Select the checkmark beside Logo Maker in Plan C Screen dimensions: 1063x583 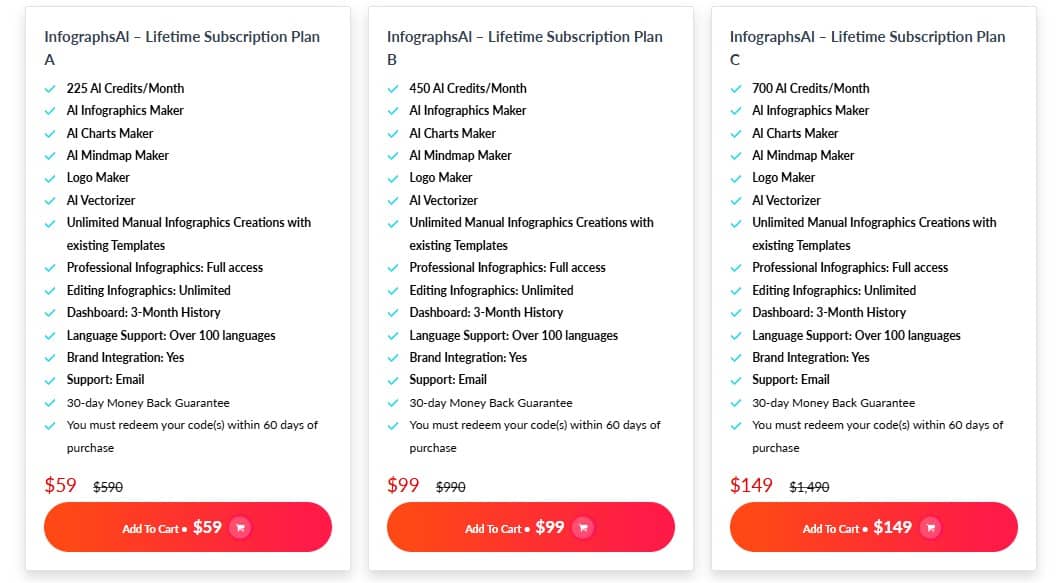tap(737, 178)
